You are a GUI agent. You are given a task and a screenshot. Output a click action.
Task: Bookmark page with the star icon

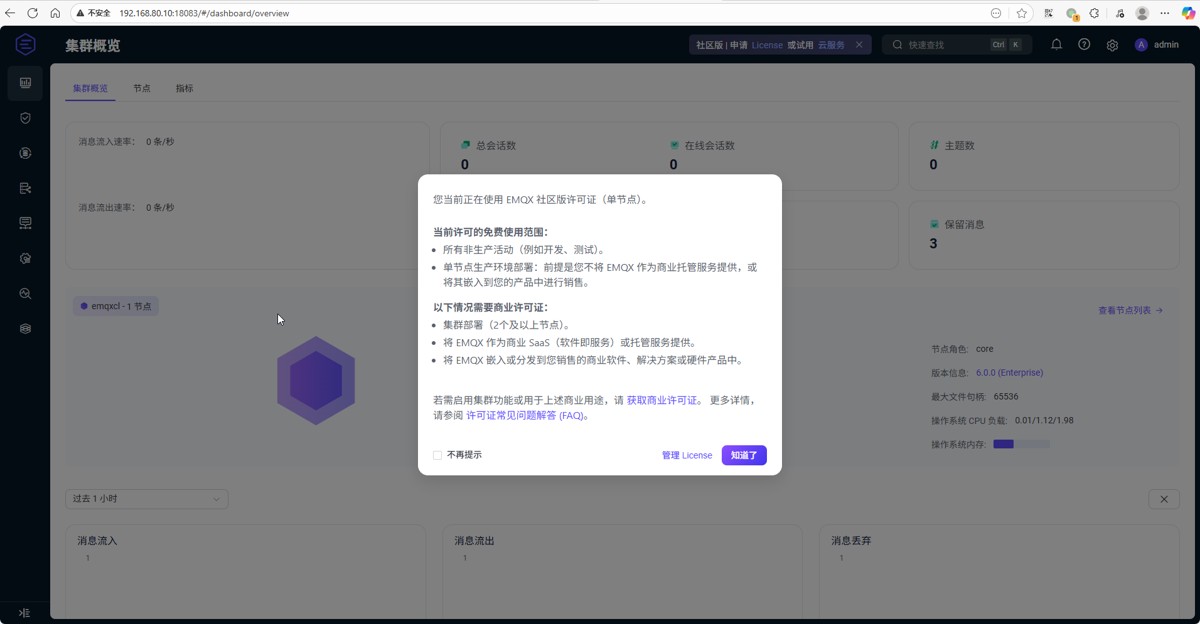coord(1021,13)
